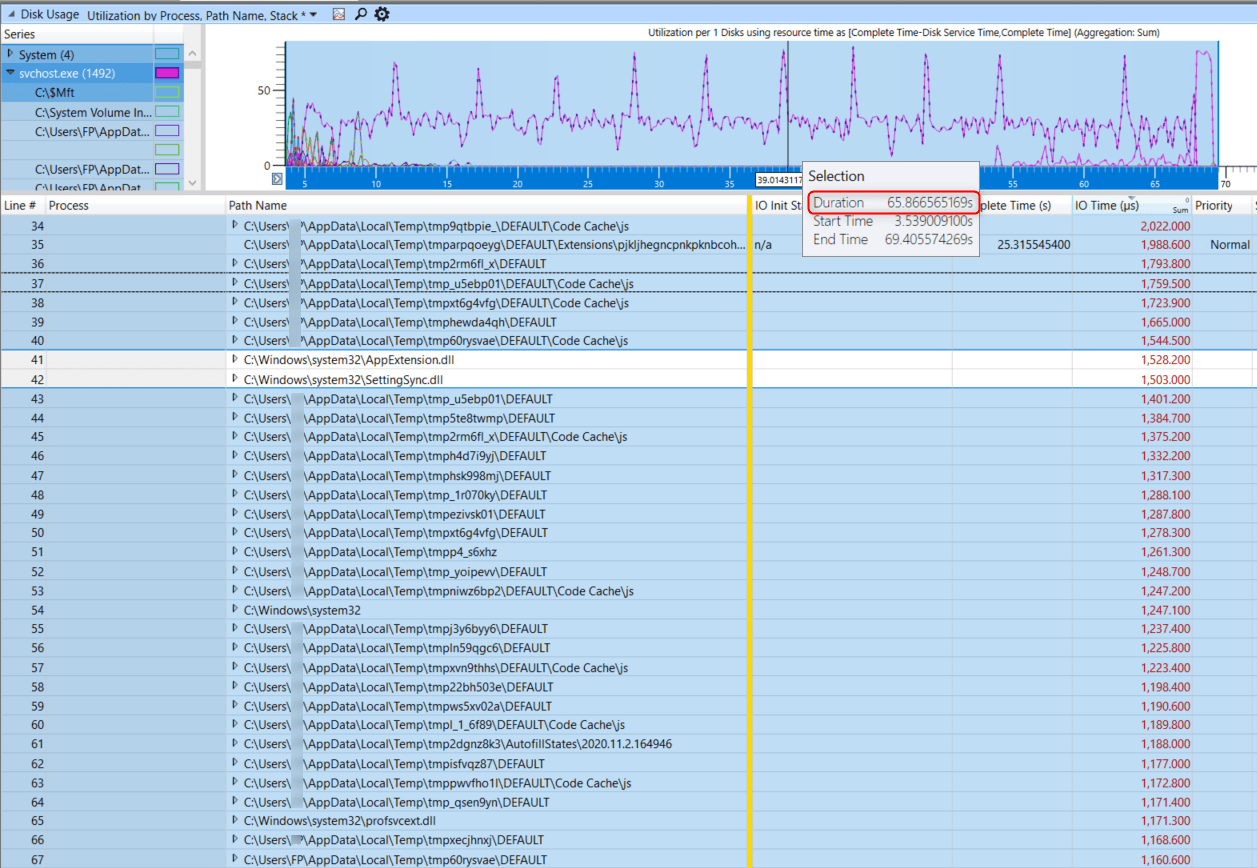Expand row 36 tmp2rm6fl_x DEFAULT path
Viewport: 1257px width, 868px height.
[236, 263]
